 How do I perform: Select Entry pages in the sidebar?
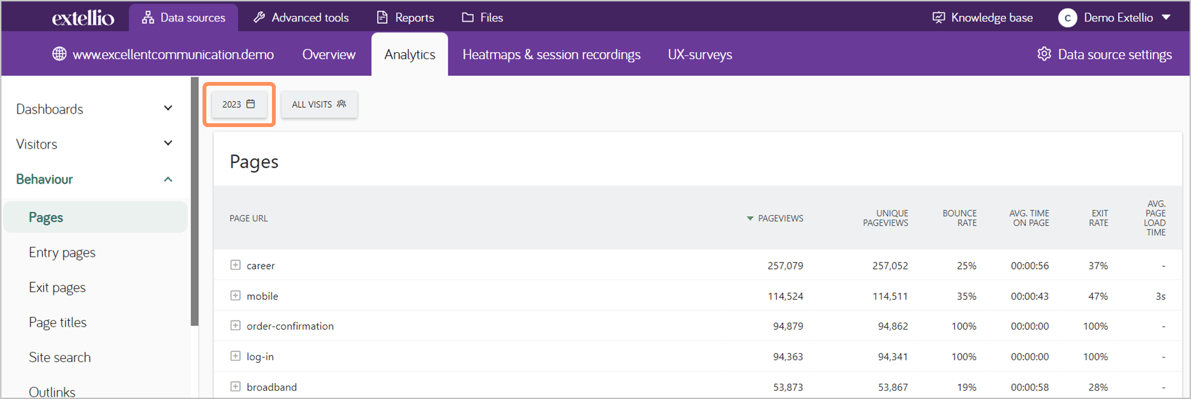[x=62, y=252]
